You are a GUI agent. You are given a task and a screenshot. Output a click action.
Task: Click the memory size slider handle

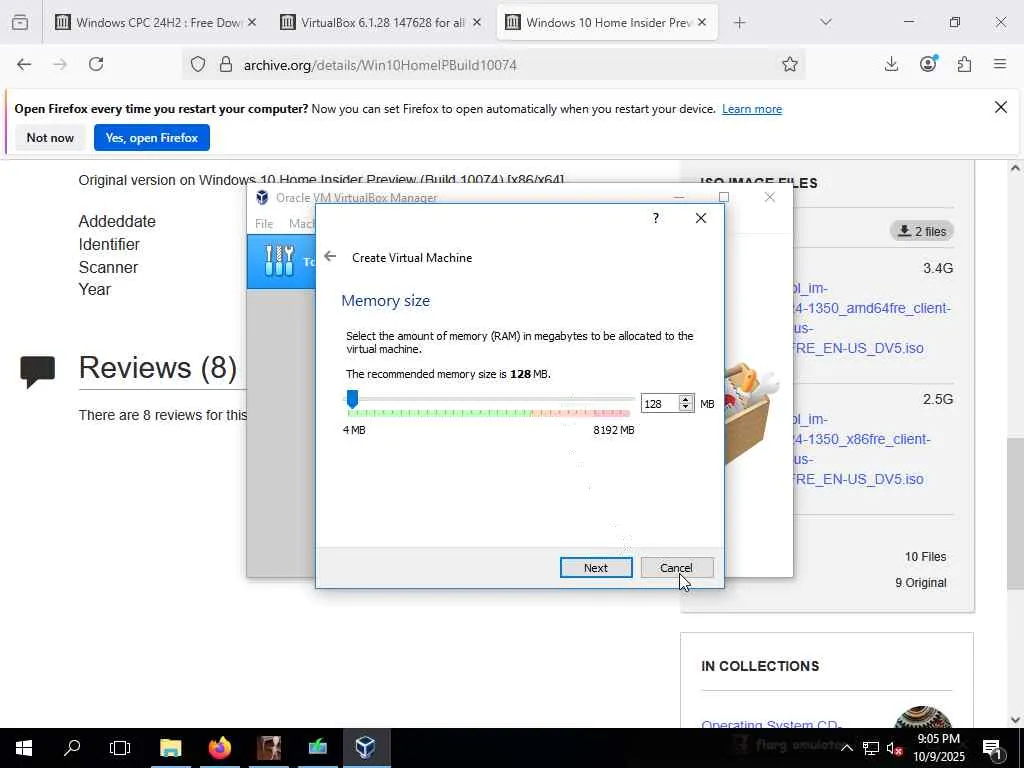click(352, 398)
